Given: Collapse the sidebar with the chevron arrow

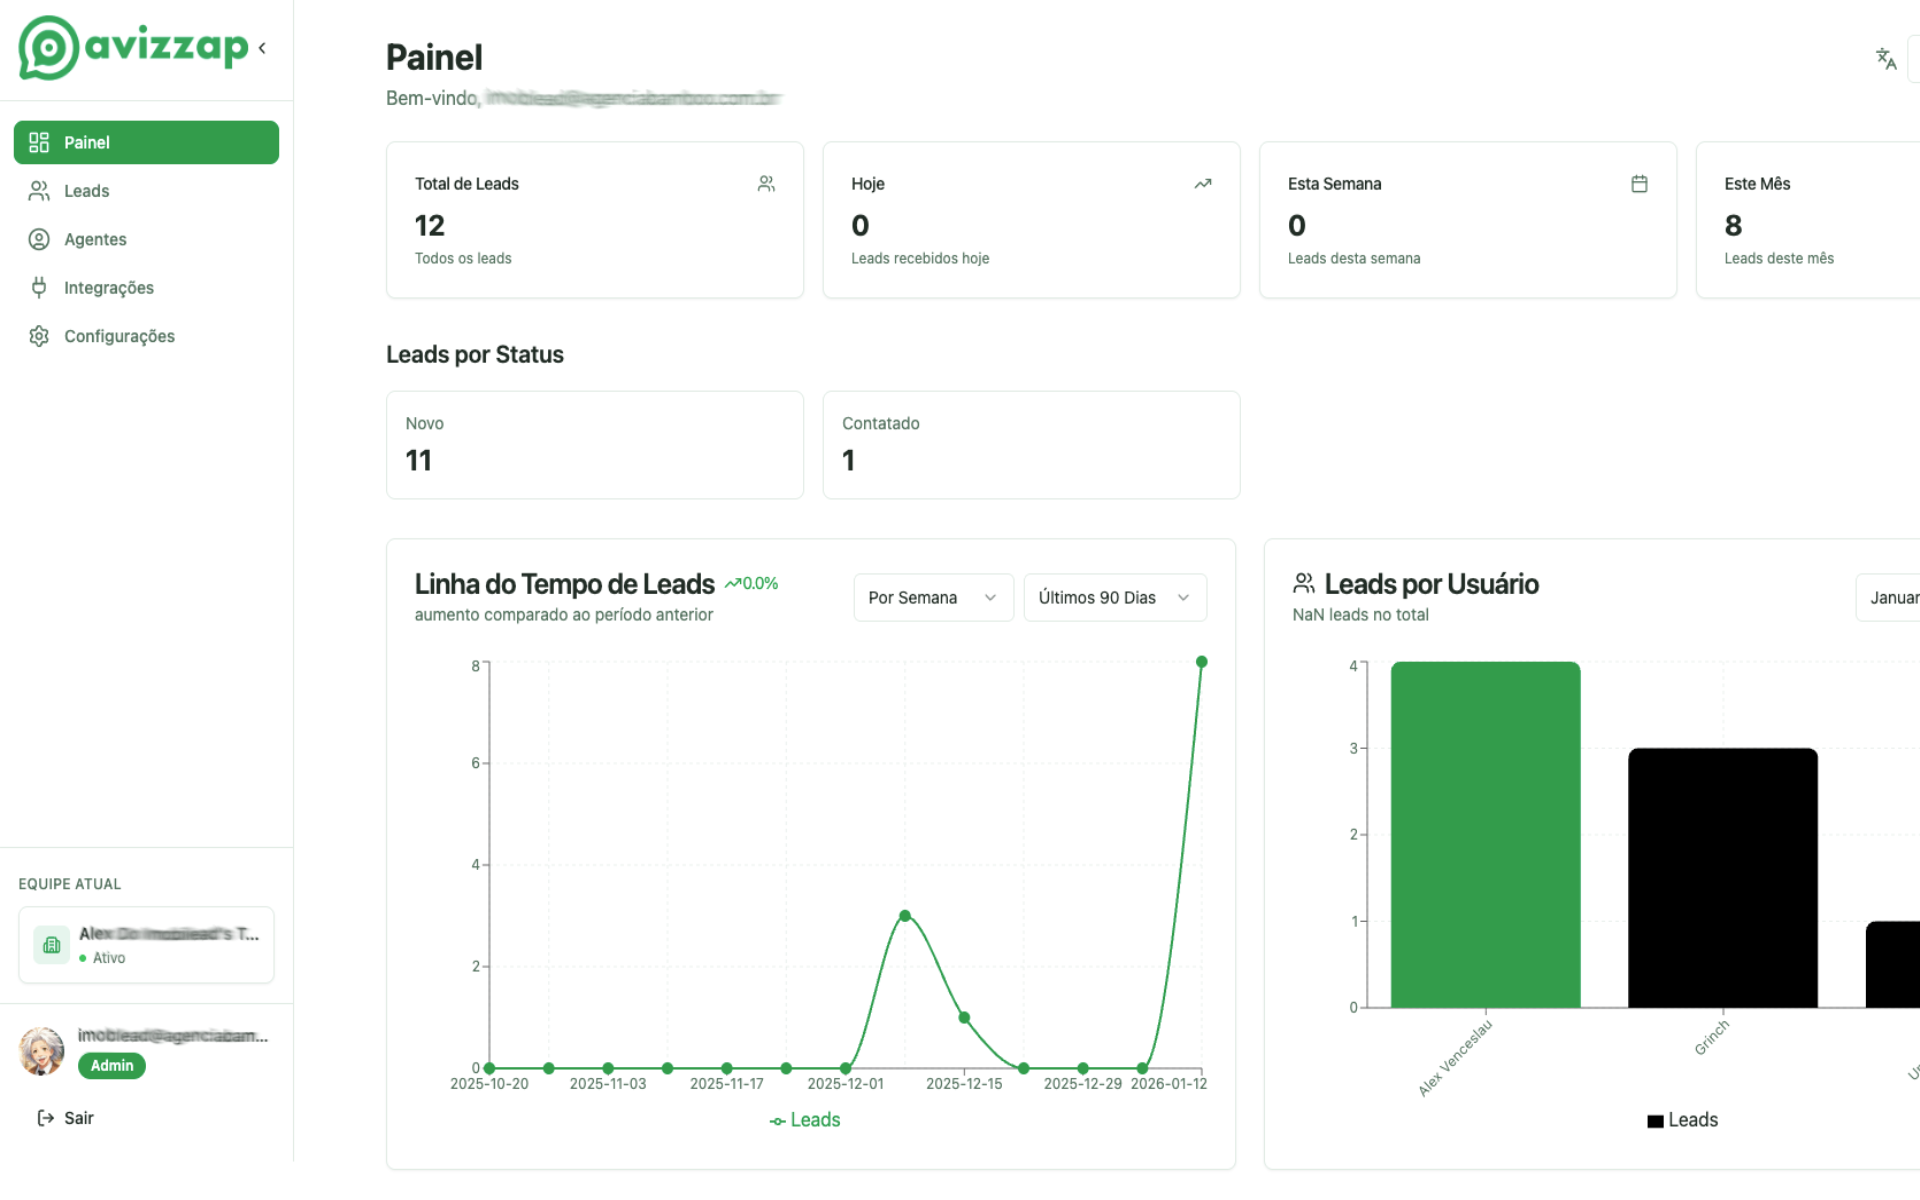Looking at the screenshot, I should click(261, 47).
